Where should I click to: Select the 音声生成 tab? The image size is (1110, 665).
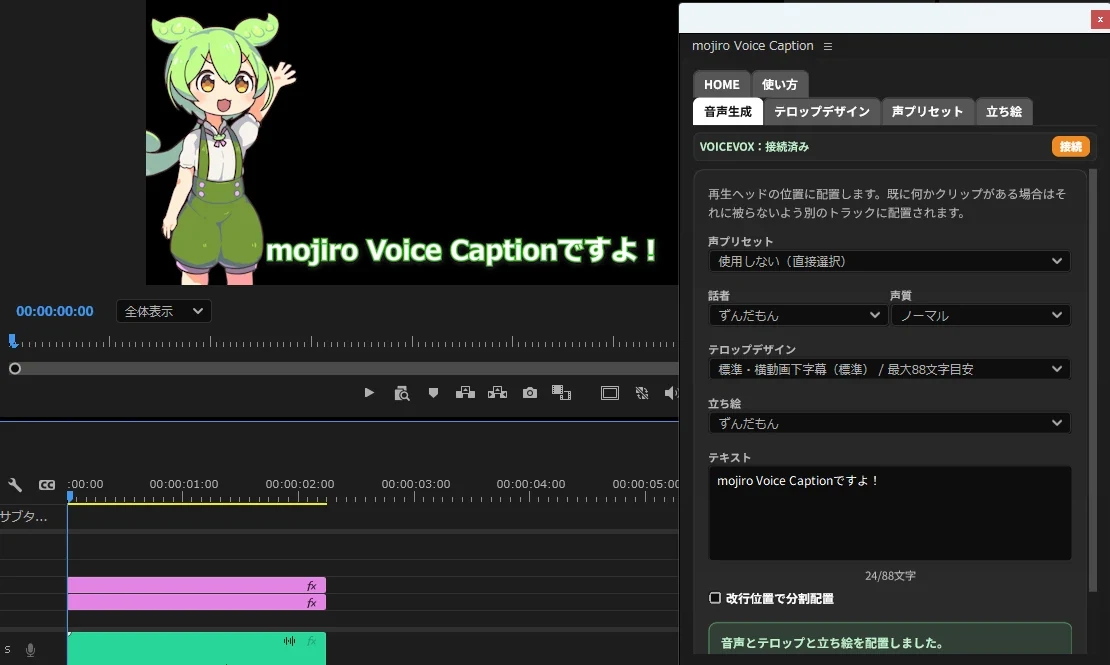[728, 111]
